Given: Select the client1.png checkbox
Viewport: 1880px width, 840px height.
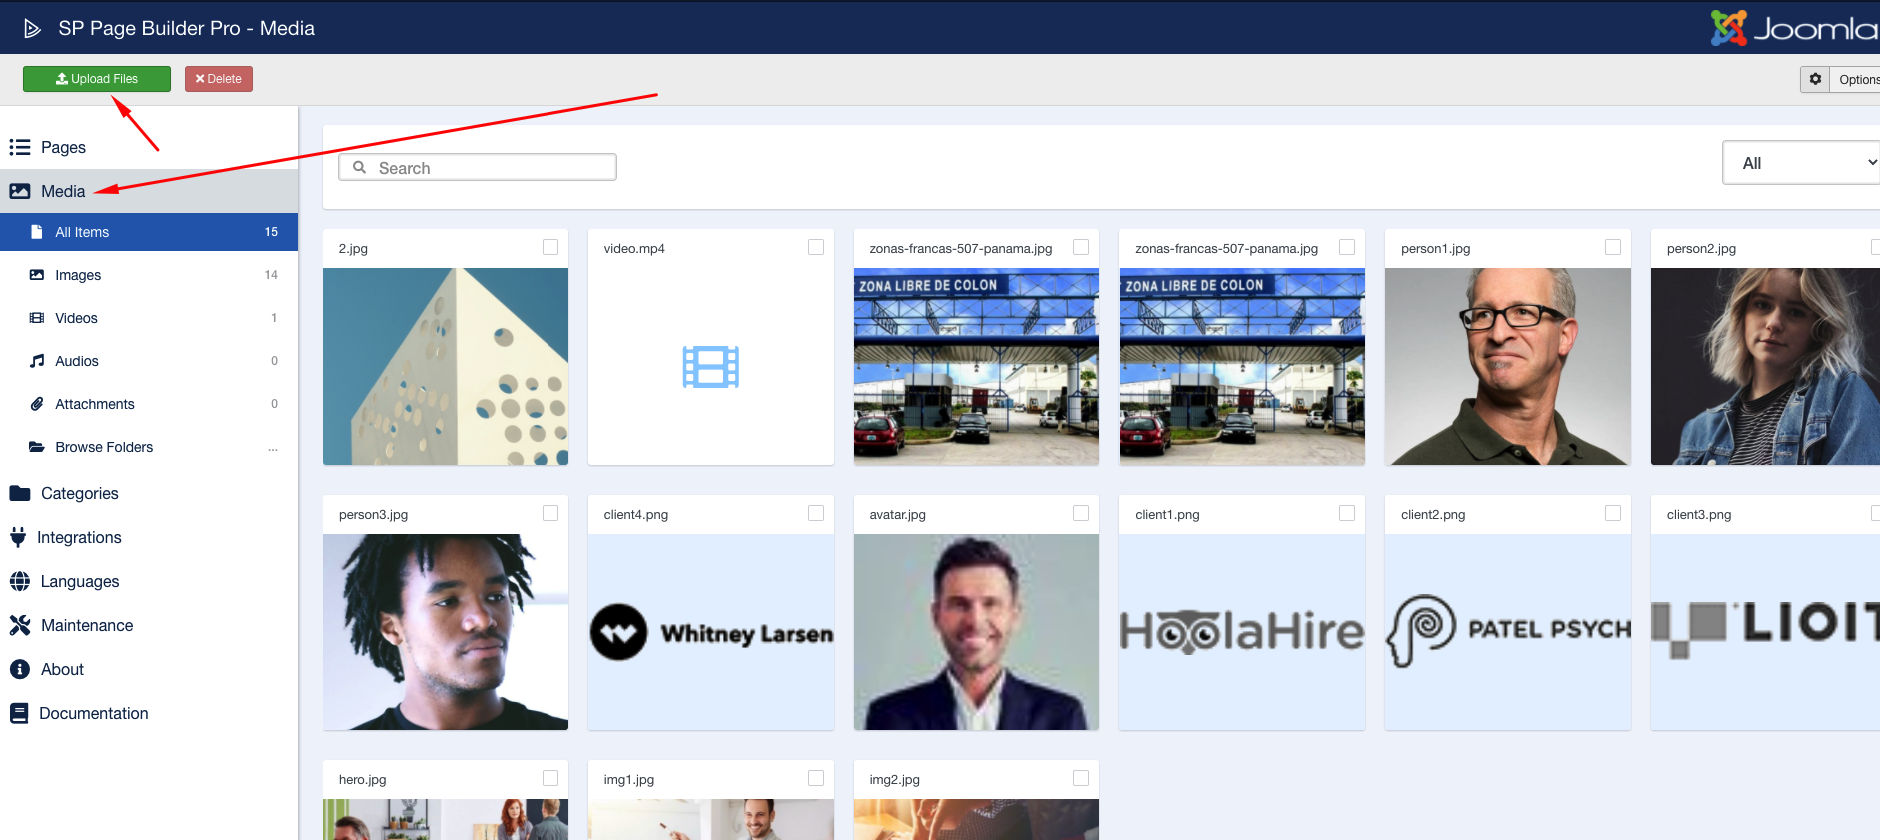Looking at the screenshot, I should pos(1347,513).
